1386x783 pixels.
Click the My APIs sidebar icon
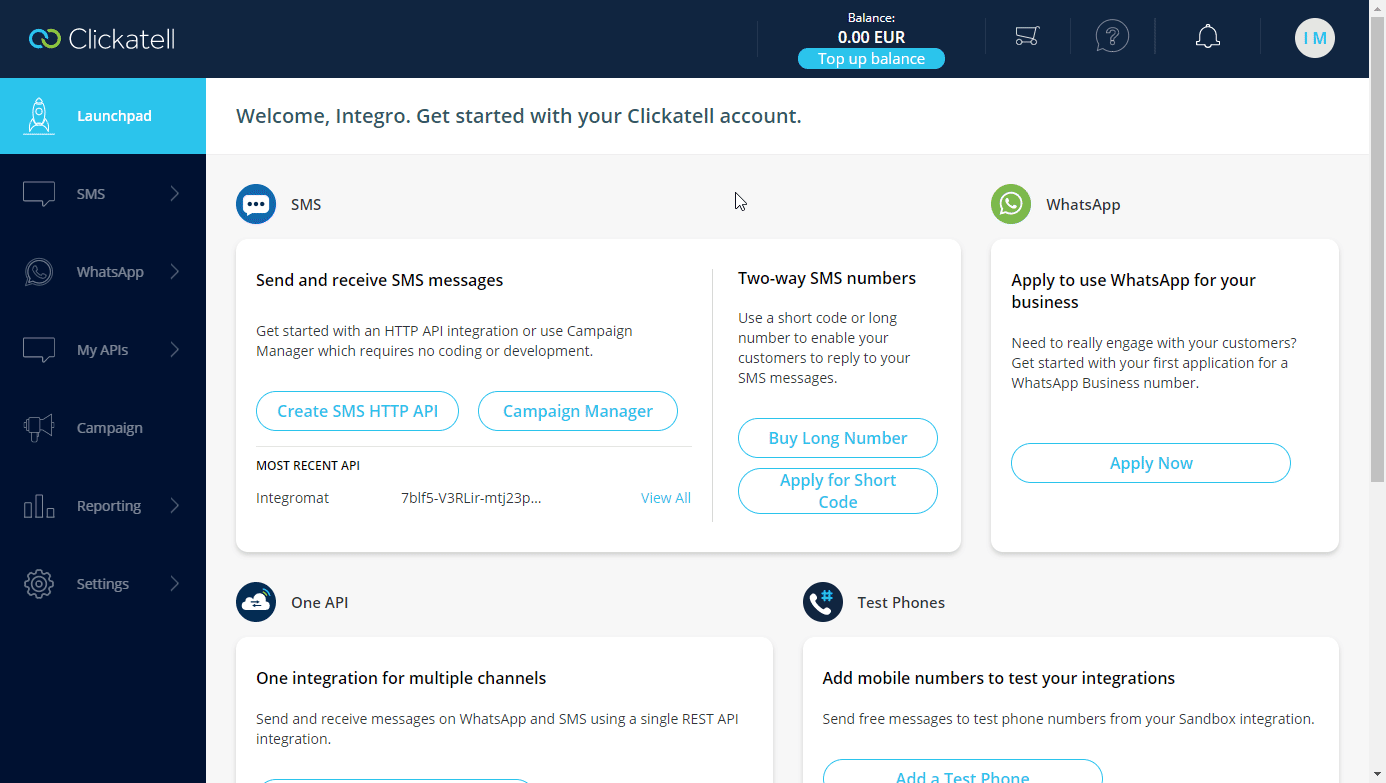39,350
